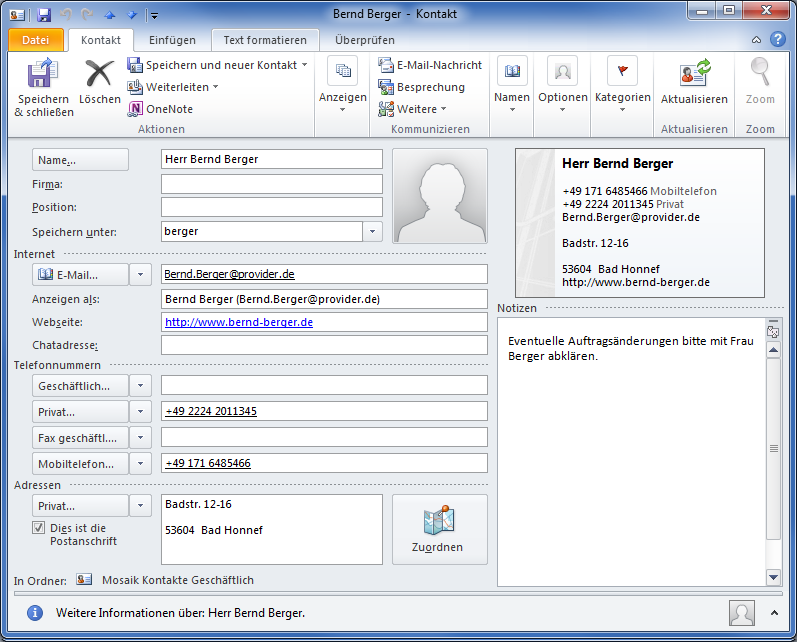This screenshot has width=797, height=642.
Task: Open Namen address book group
Action: point(512,86)
